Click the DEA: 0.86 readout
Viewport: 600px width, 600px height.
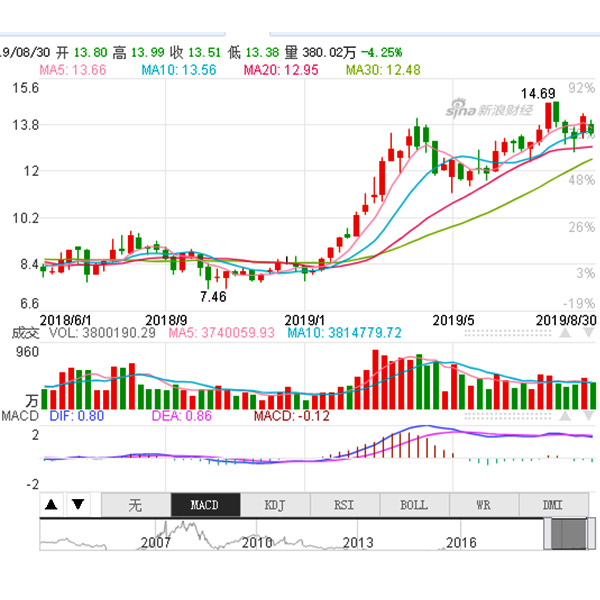(x=181, y=416)
